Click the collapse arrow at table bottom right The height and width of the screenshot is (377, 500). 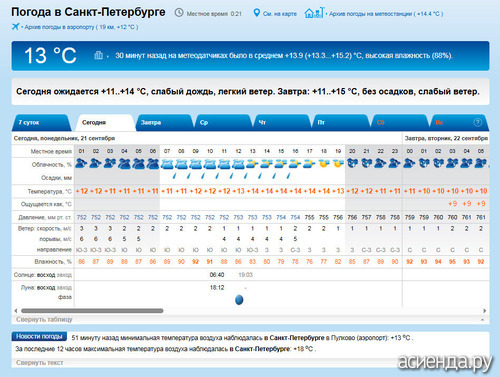(x=482, y=319)
